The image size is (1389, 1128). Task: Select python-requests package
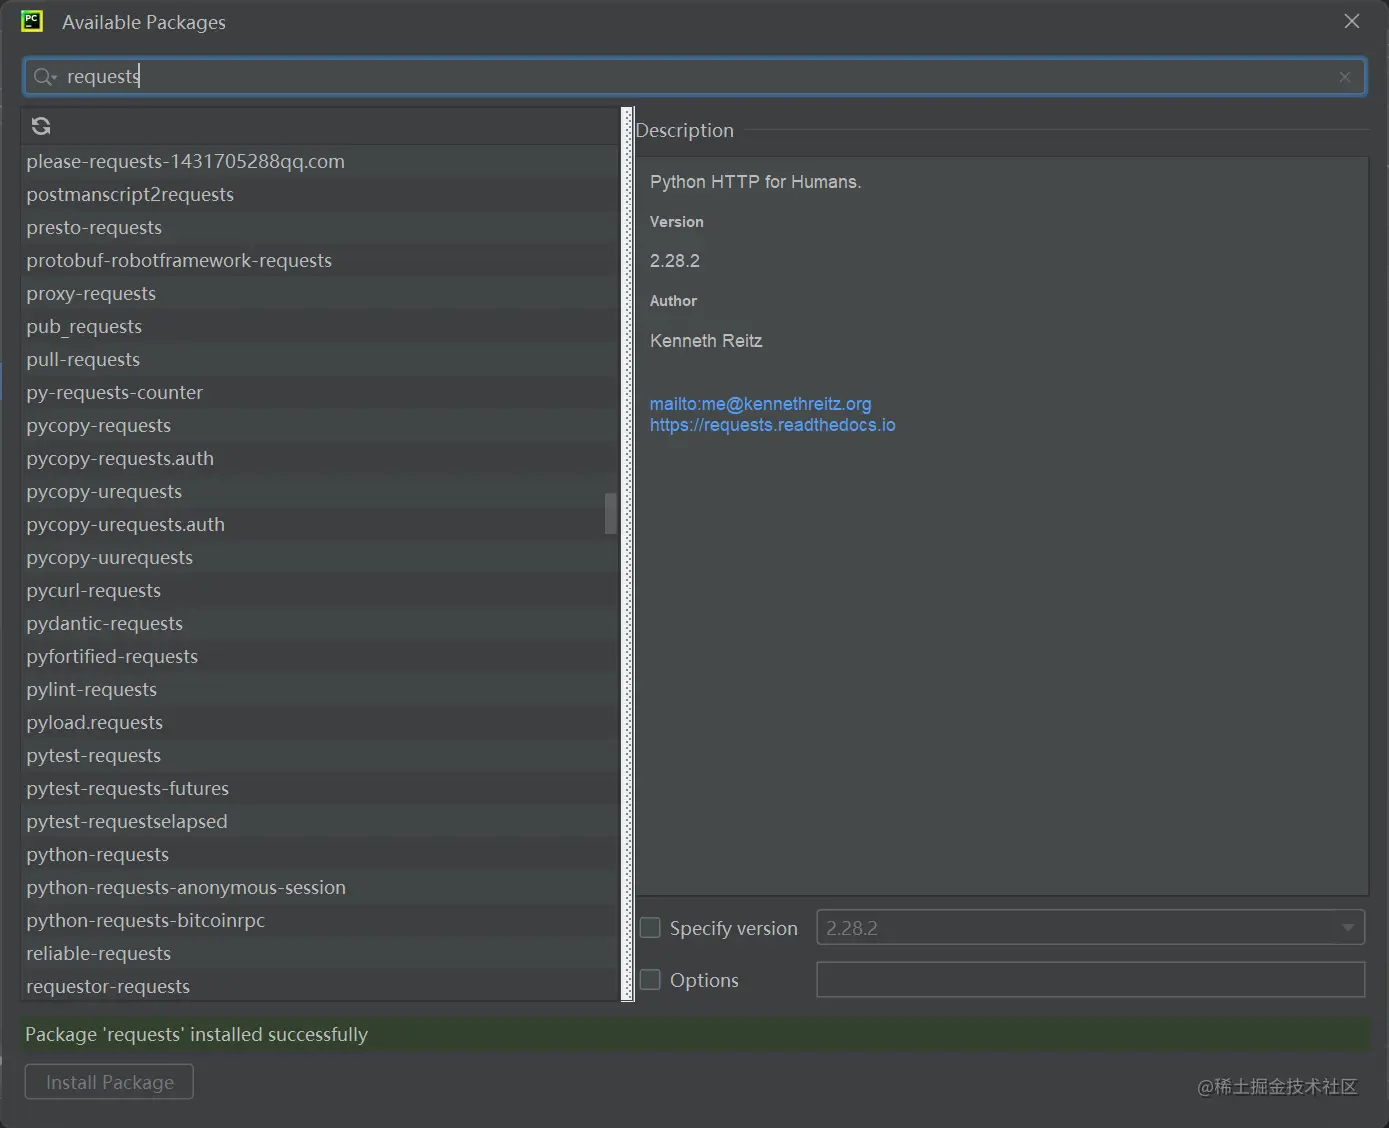320,854
